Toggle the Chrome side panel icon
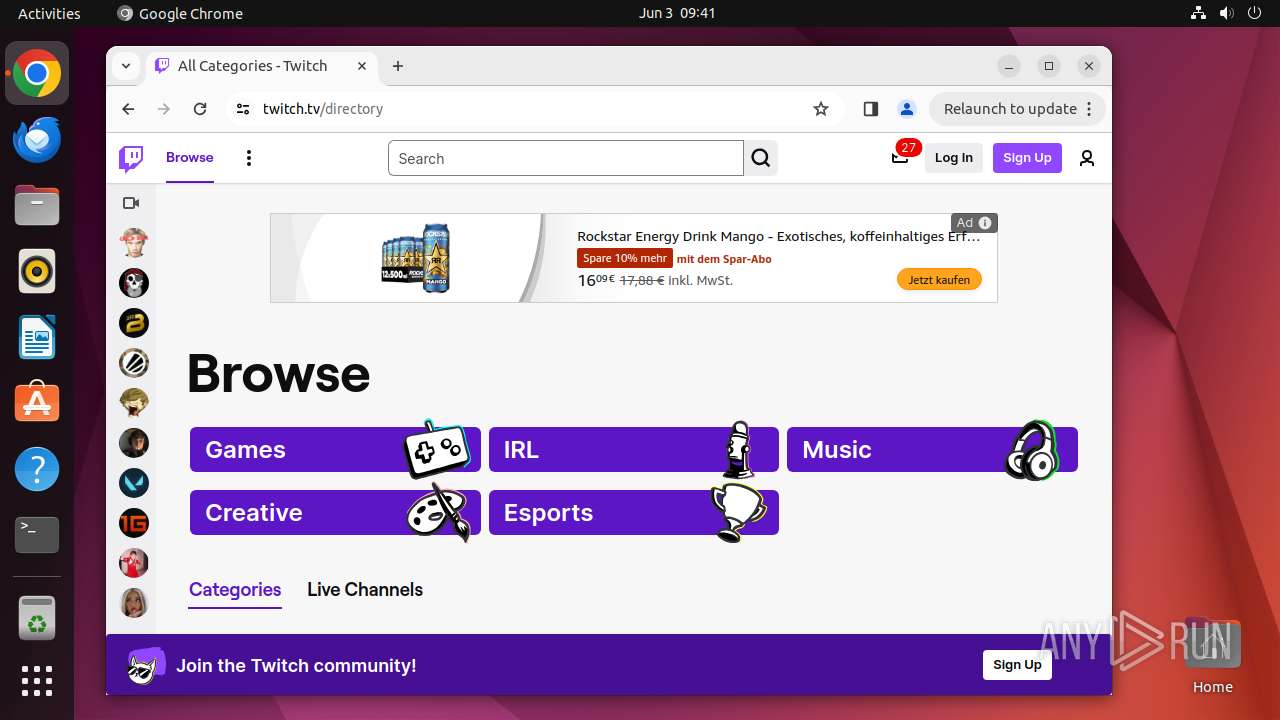The height and width of the screenshot is (720, 1280). point(871,109)
